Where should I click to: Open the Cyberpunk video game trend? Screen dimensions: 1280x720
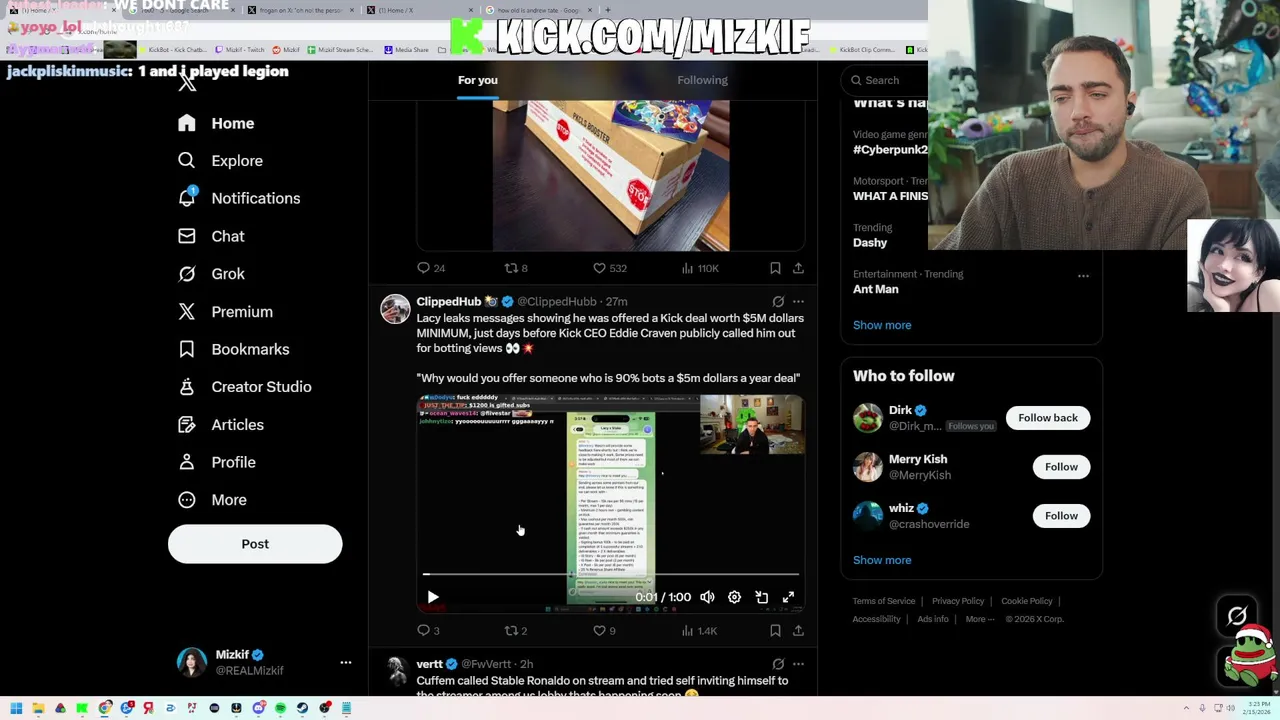[890, 149]
